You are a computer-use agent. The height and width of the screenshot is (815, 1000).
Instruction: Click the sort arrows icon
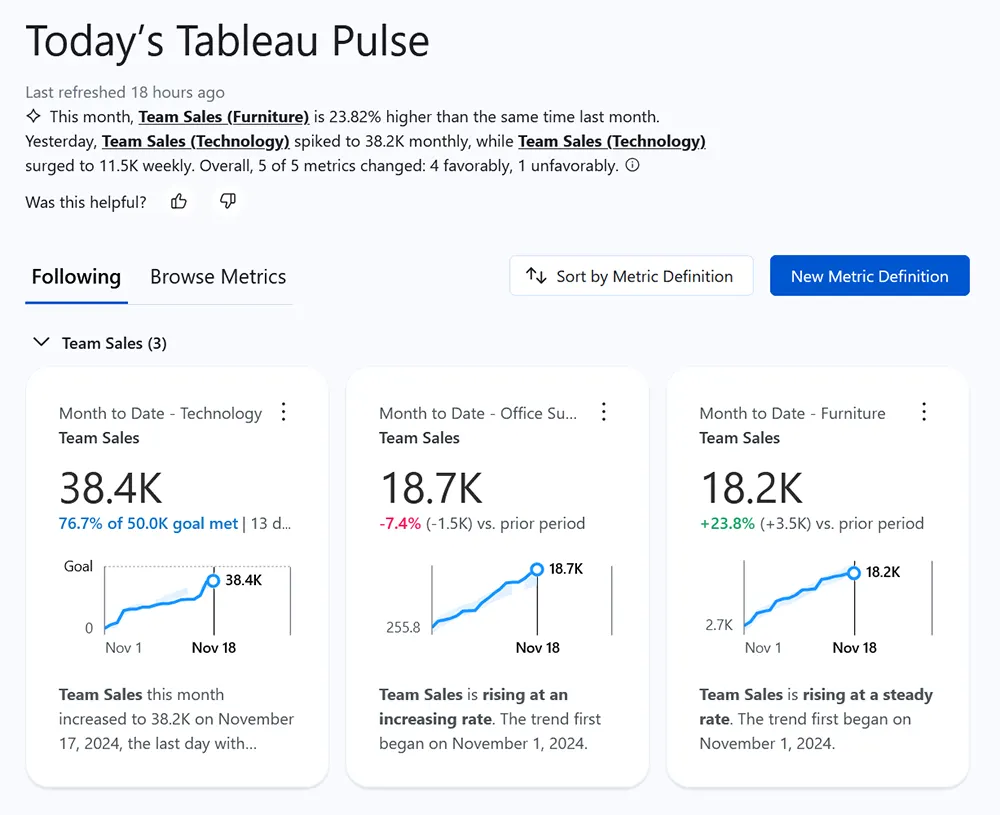point(536,276)
